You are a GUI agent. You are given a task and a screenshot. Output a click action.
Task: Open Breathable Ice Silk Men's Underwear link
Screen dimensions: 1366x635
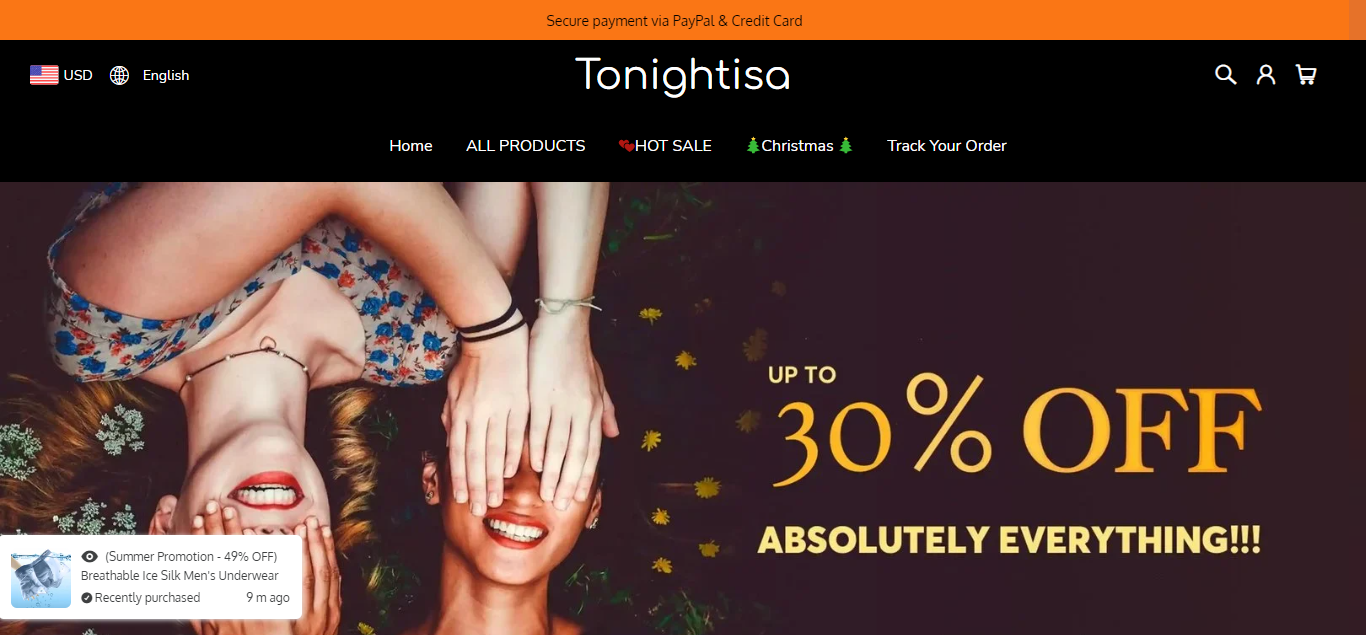pyautogui.click(x=180, y=576)
